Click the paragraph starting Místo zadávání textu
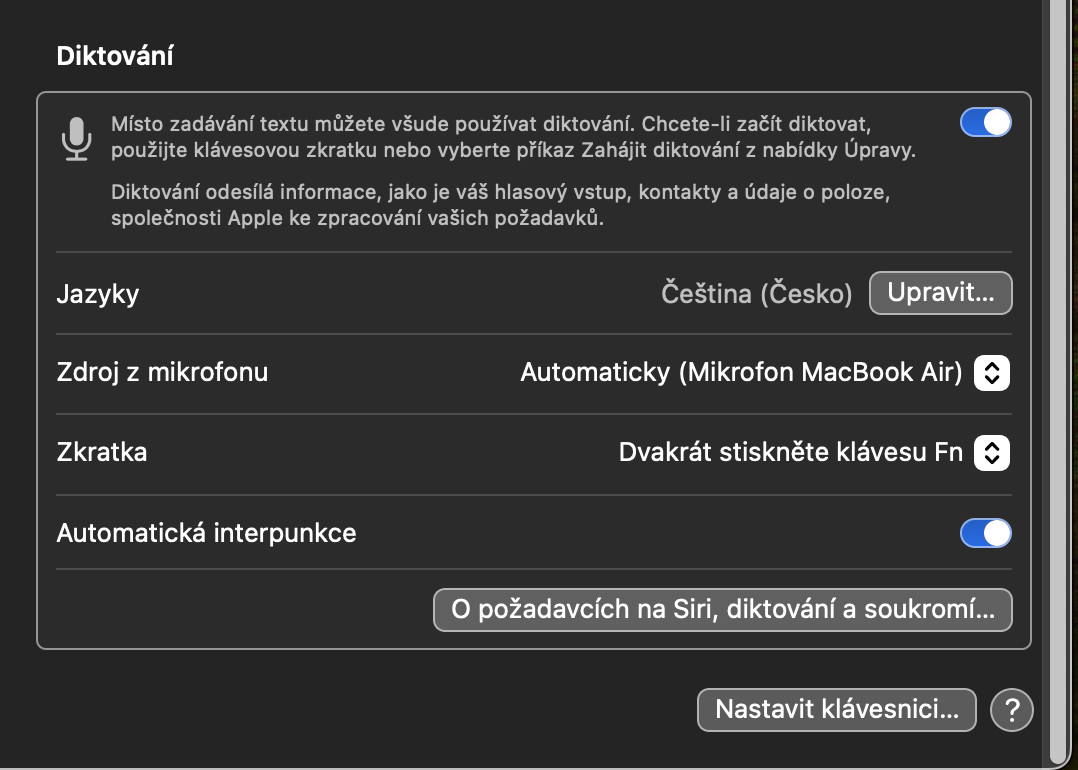Screen dimensions: 1078x770 pos(513,138)
